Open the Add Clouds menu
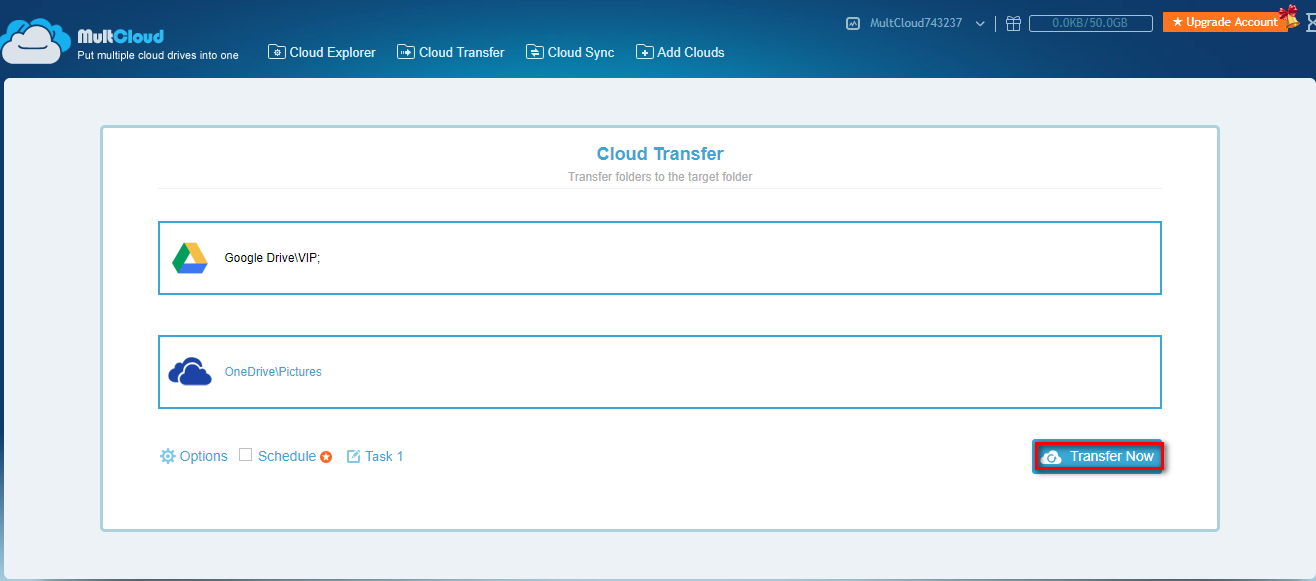Image resolution: width=1316 pixels, height=581 pixels. 680,52
